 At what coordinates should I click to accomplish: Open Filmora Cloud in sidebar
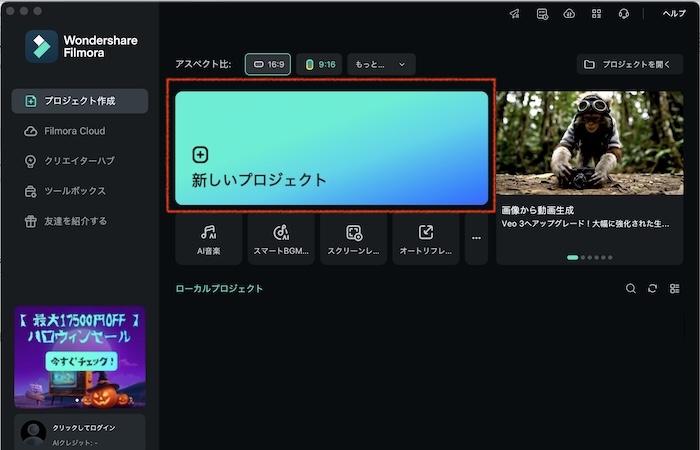pyautogui.click(x=80, y=131)
